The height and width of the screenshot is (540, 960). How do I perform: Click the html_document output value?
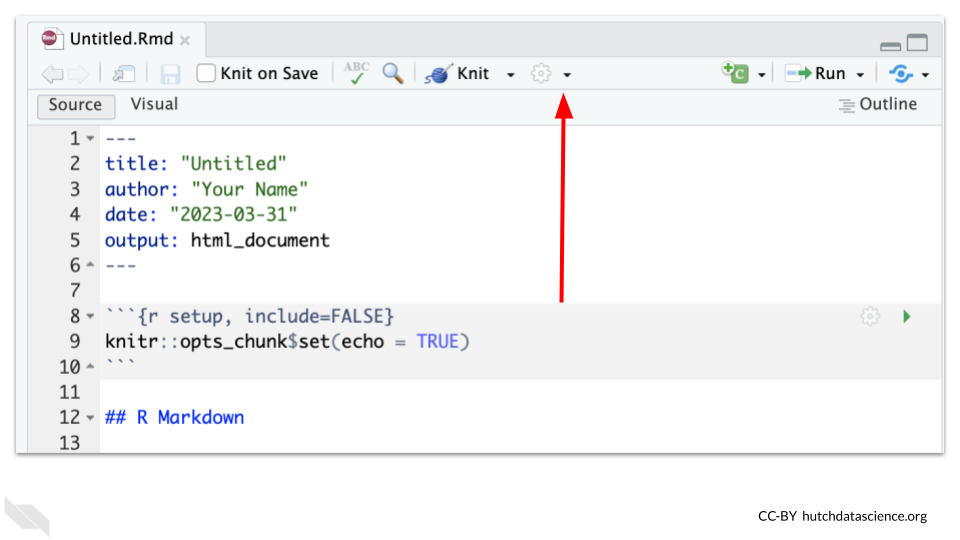pos(260,241)
